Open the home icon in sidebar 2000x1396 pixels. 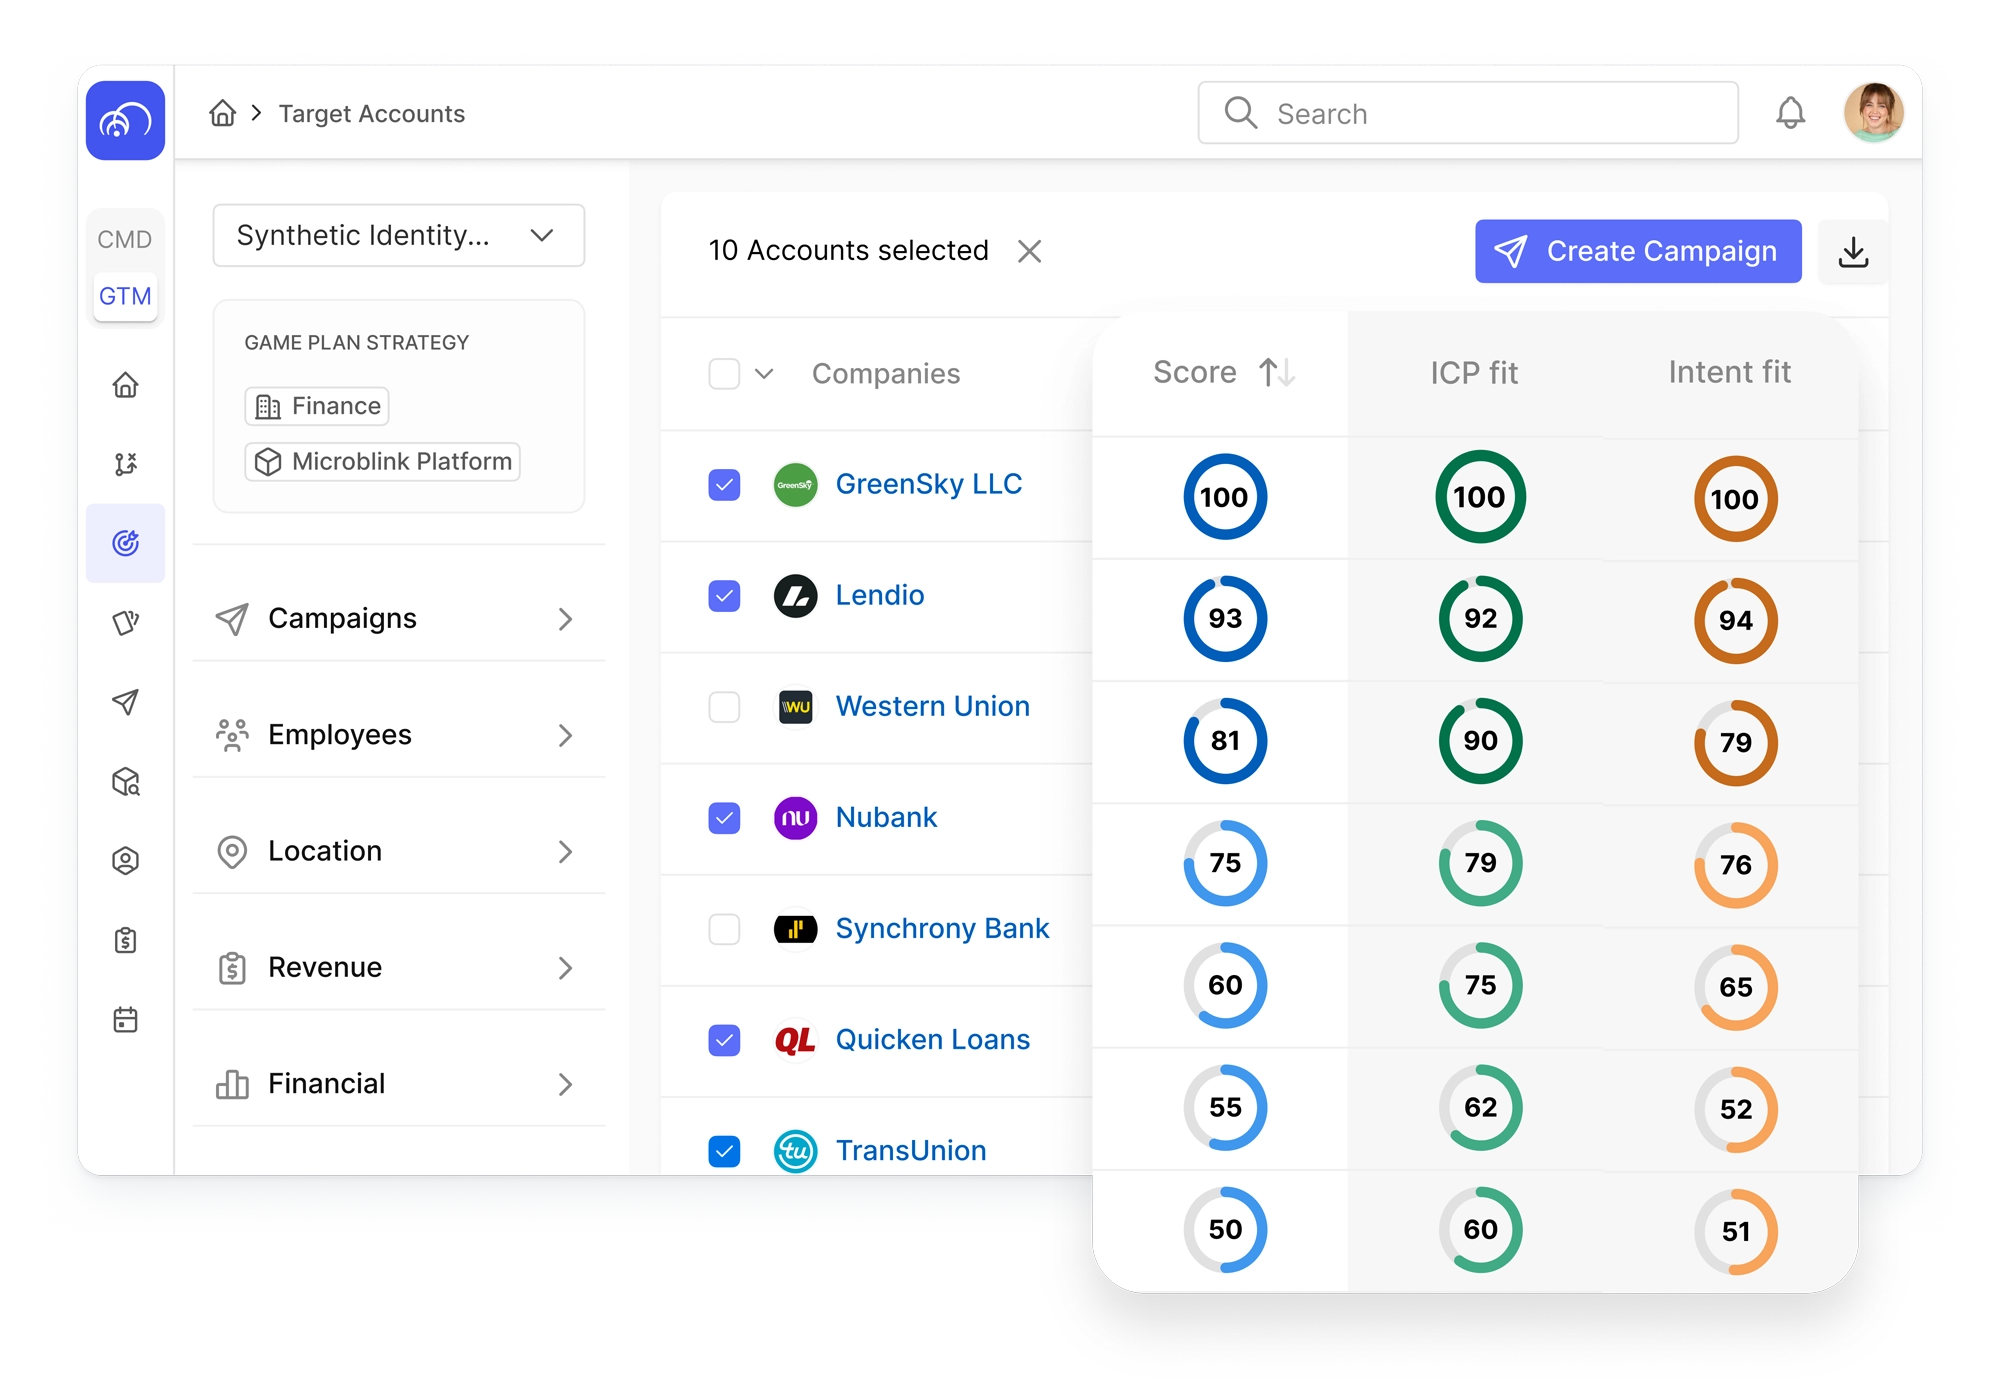[x=125, y=385]
